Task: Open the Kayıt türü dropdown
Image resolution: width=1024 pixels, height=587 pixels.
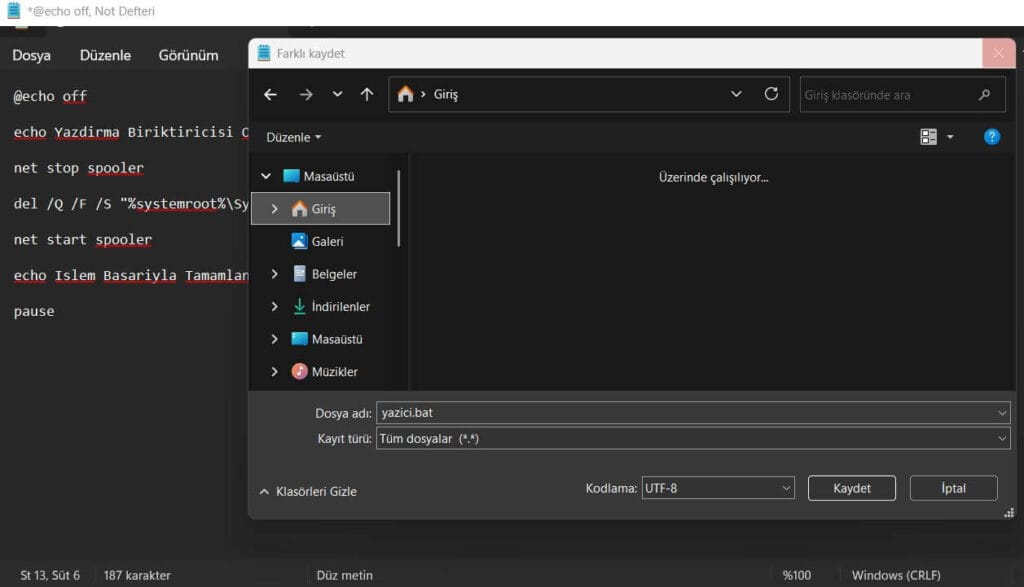Action: coord(693,438)
